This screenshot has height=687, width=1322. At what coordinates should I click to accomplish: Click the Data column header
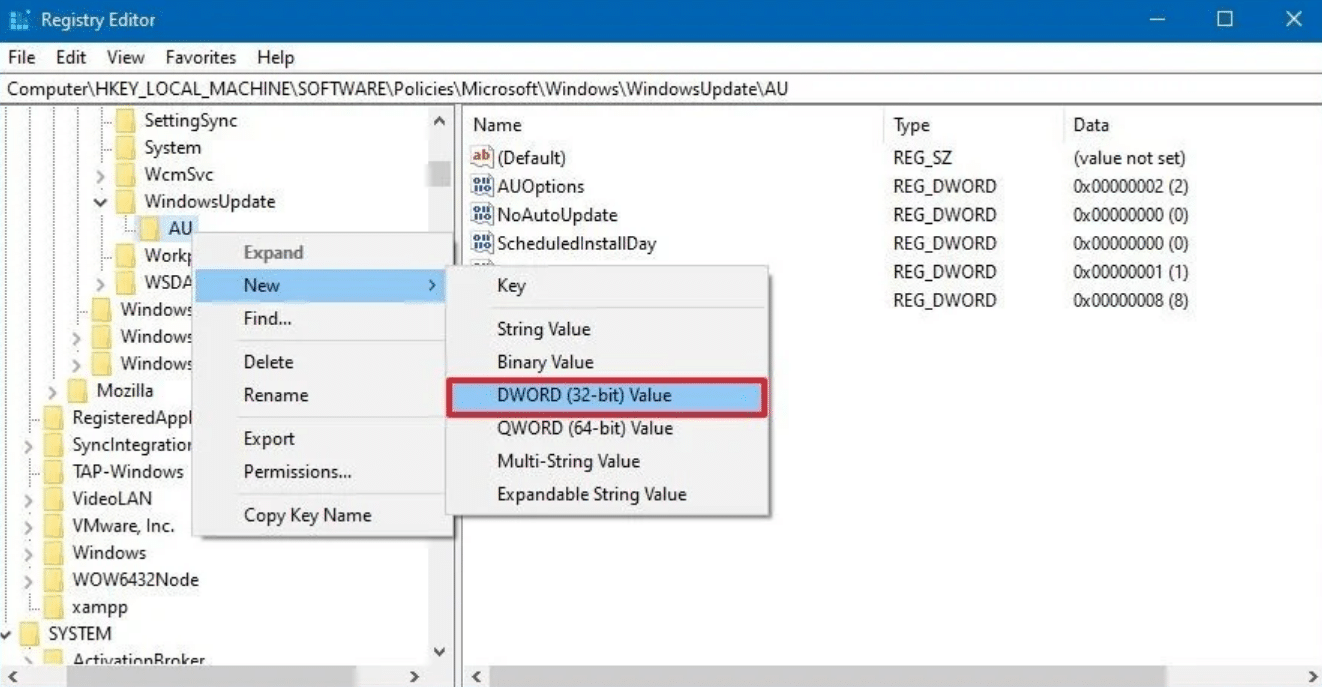1090,125
